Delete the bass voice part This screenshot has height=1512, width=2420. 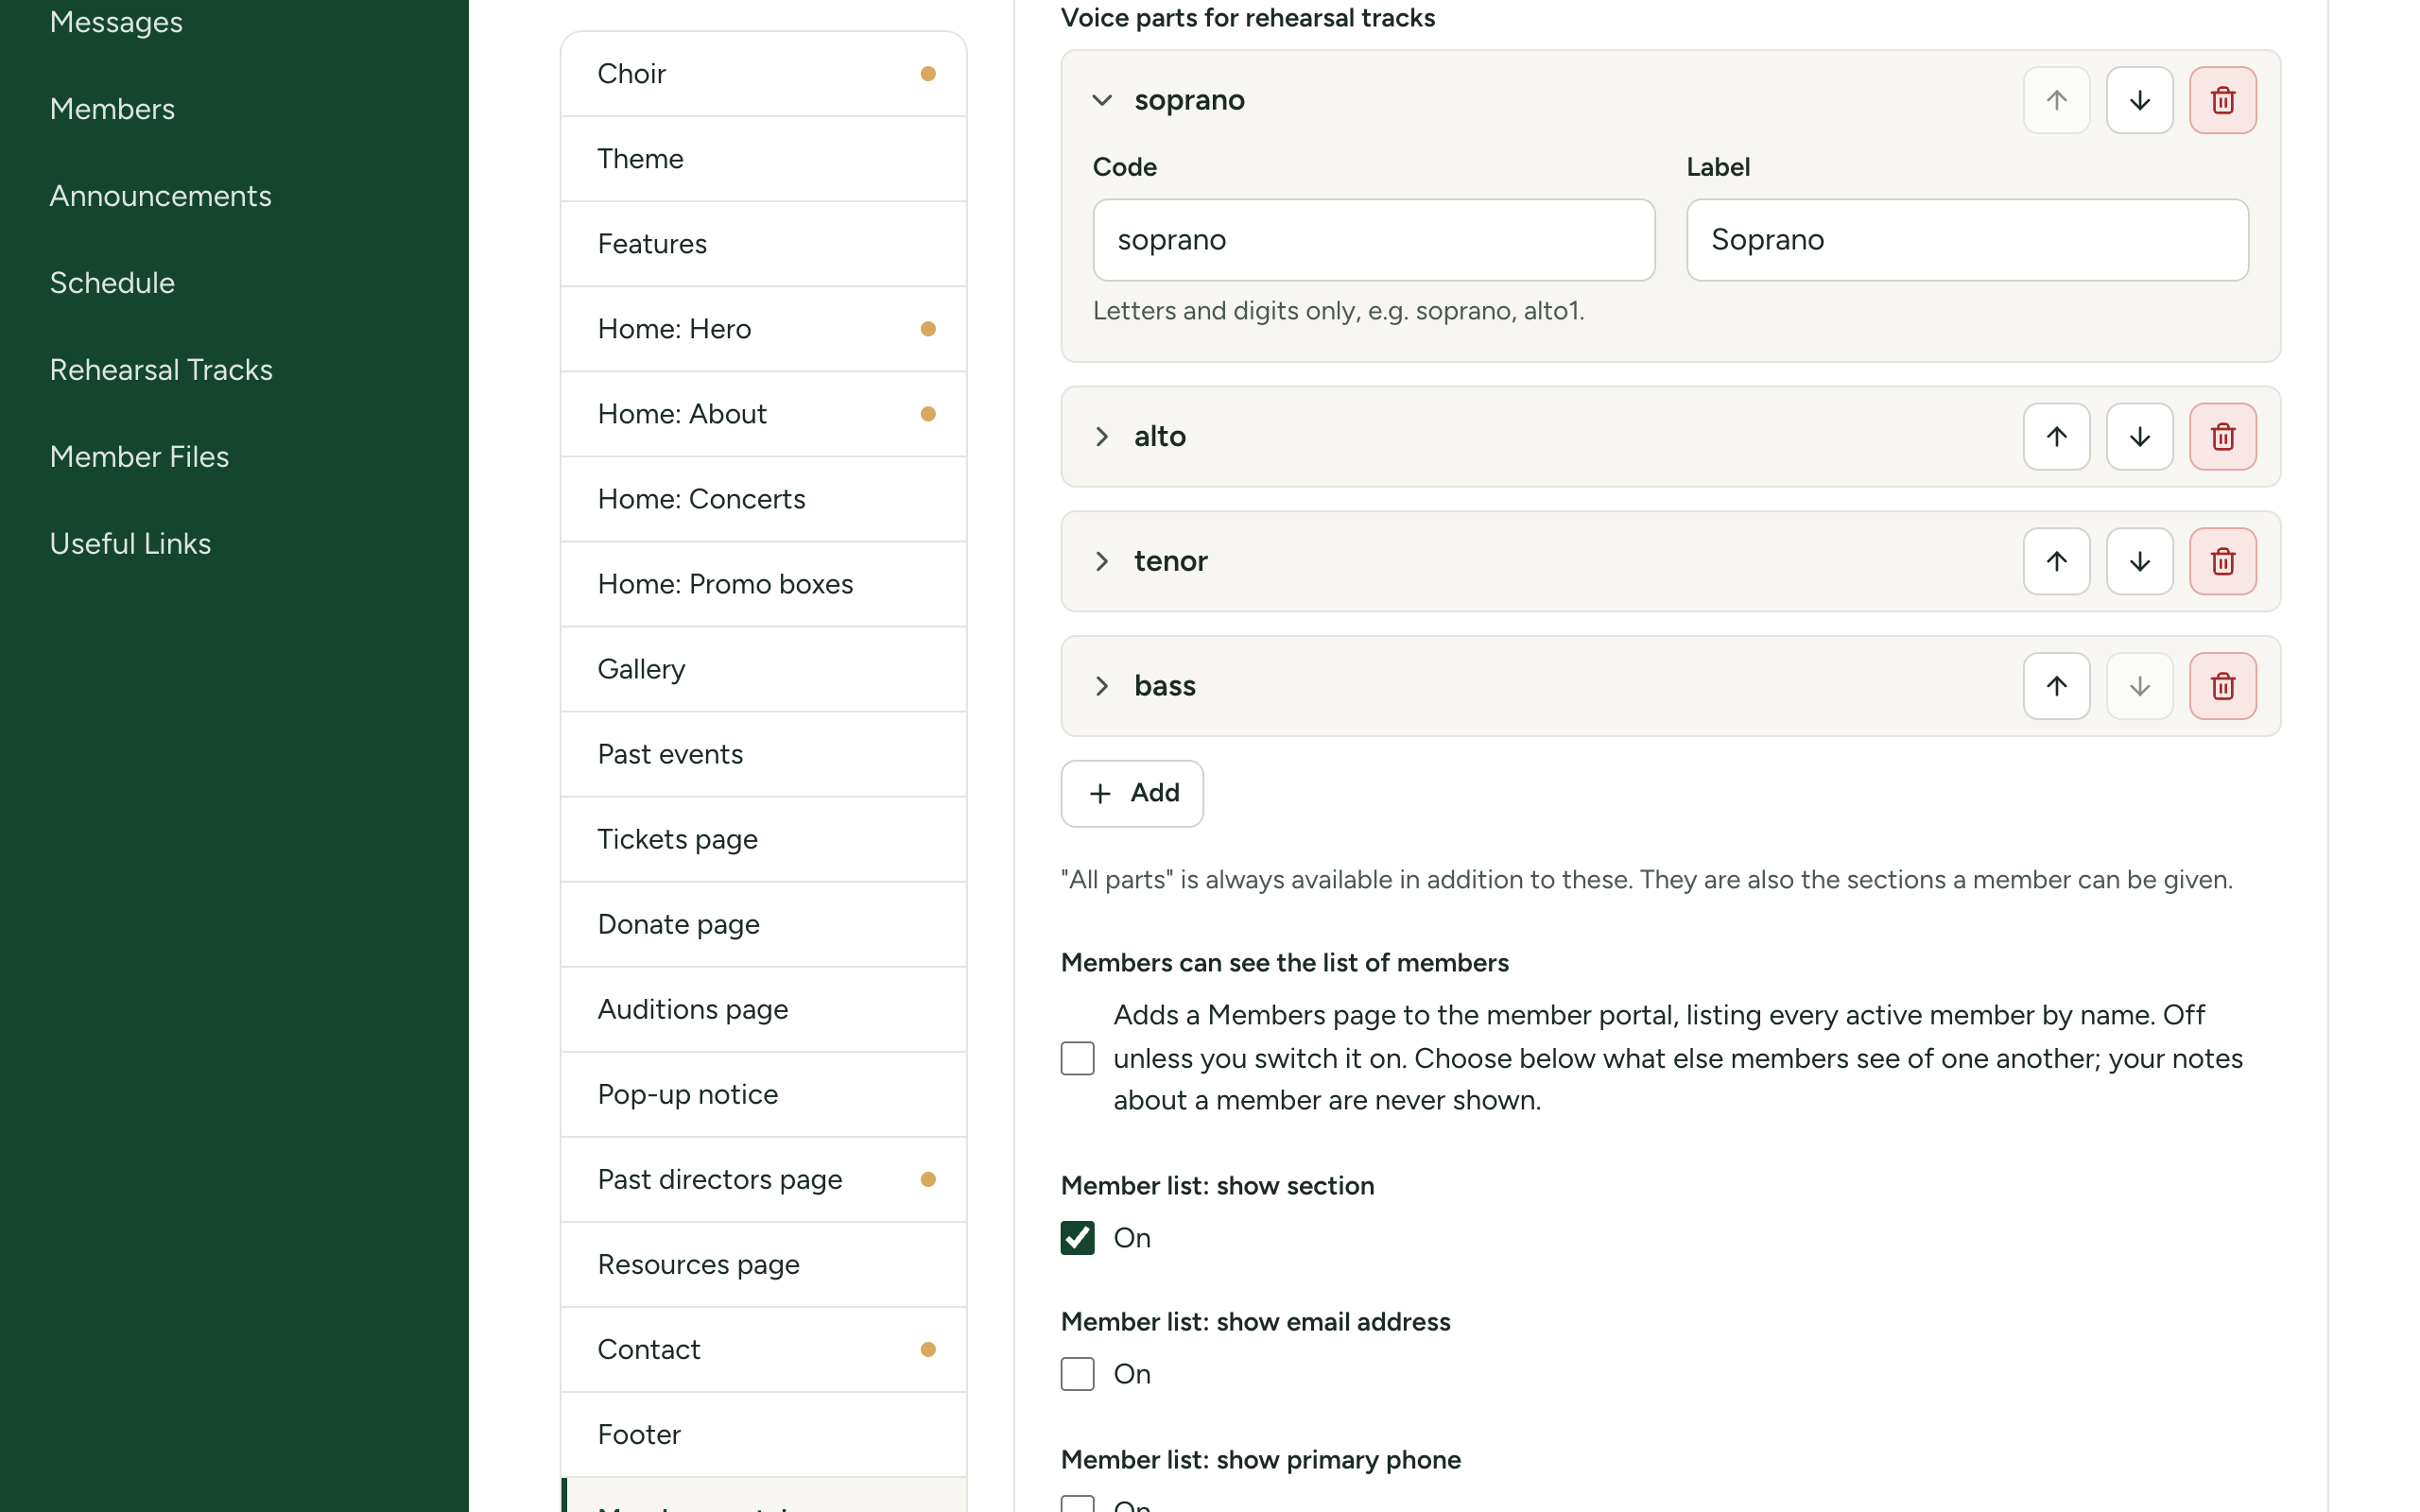pyautogui.click(x=2222, y=686)
